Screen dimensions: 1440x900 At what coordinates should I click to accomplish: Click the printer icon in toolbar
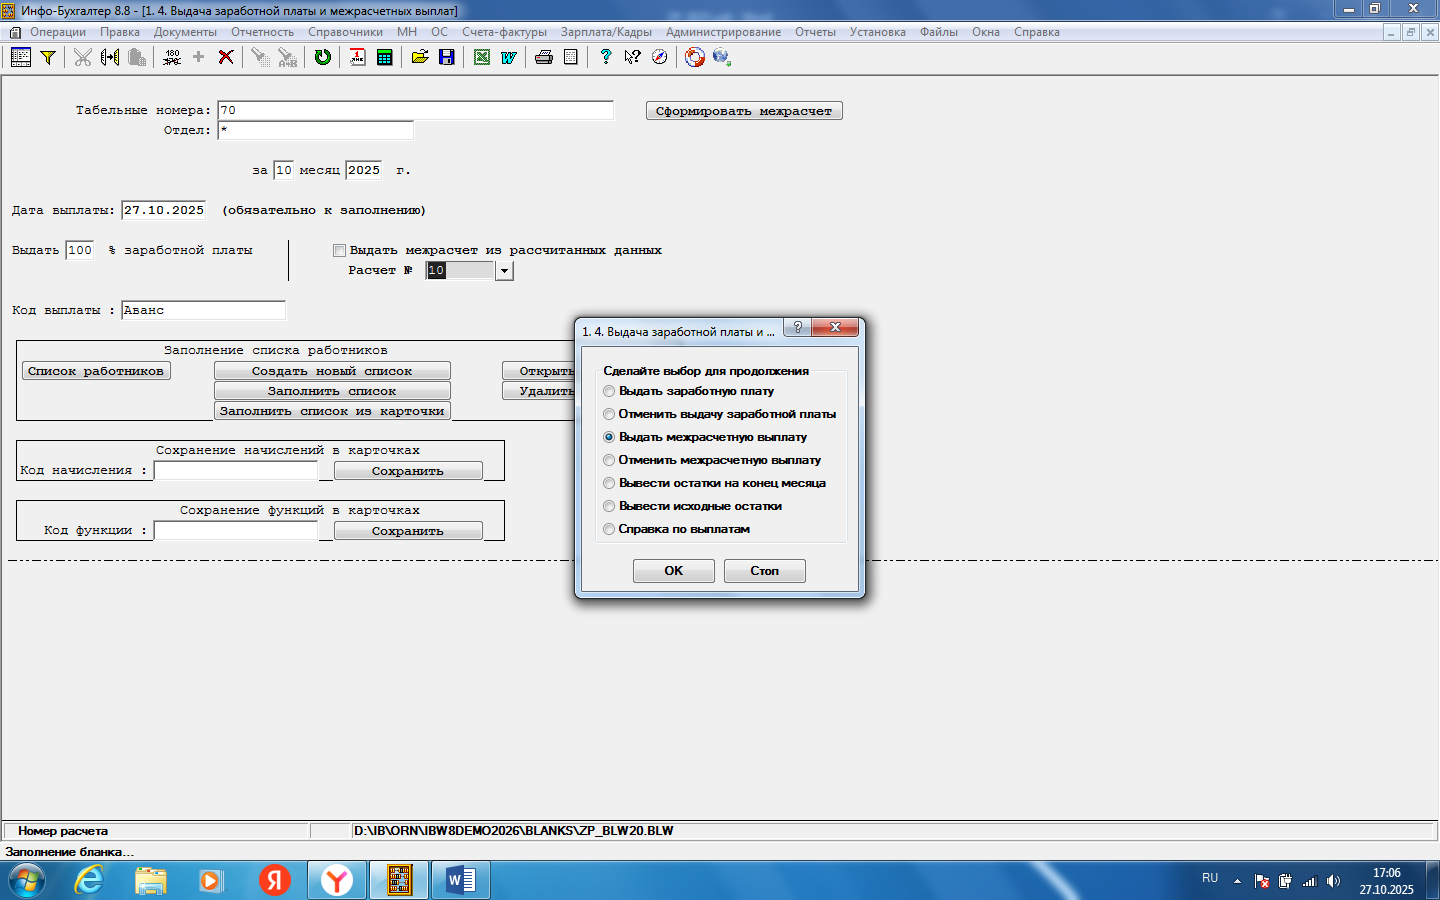(x=544, y=57)
